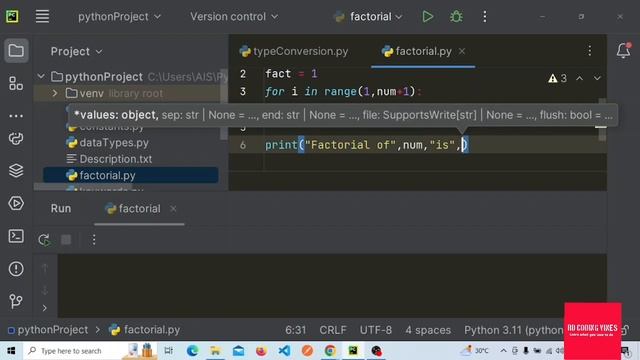This screenshot has width=640, height=360.
Task: Change UTF-8 file encoding
Action: click(376, 330)
